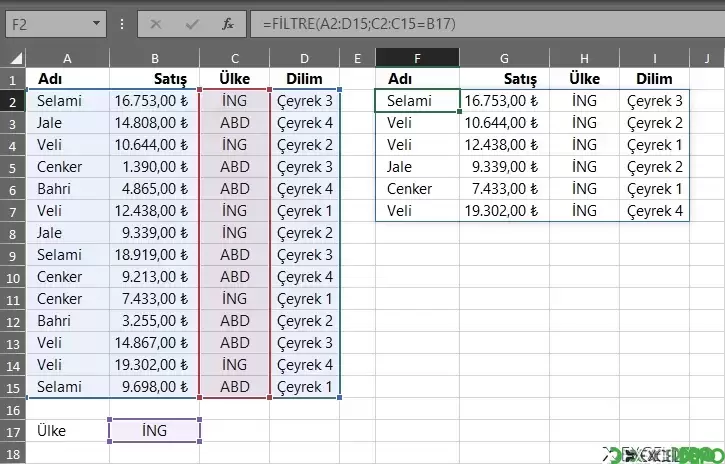Select cell C3 containing ABD
This screenshot has width=725, height=464.
coord(234,123)
